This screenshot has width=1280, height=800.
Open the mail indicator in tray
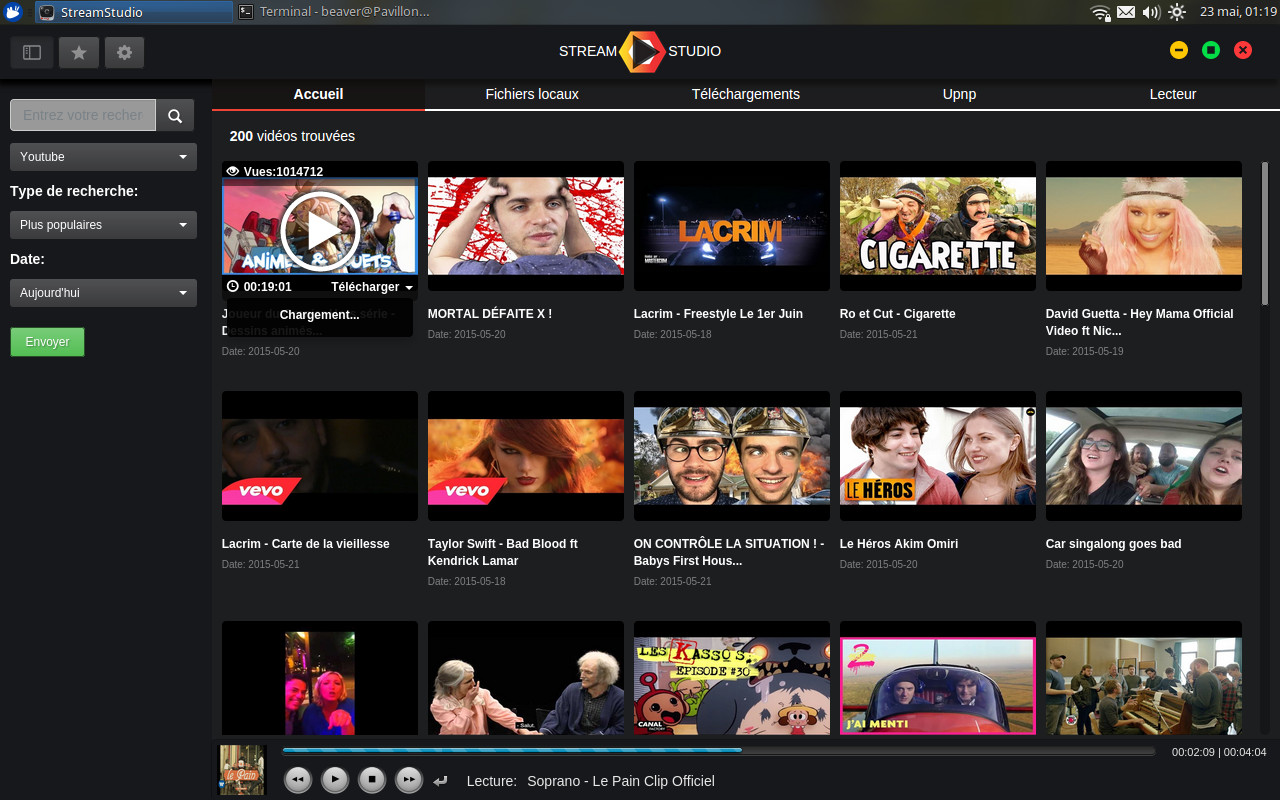(1126, 12)
